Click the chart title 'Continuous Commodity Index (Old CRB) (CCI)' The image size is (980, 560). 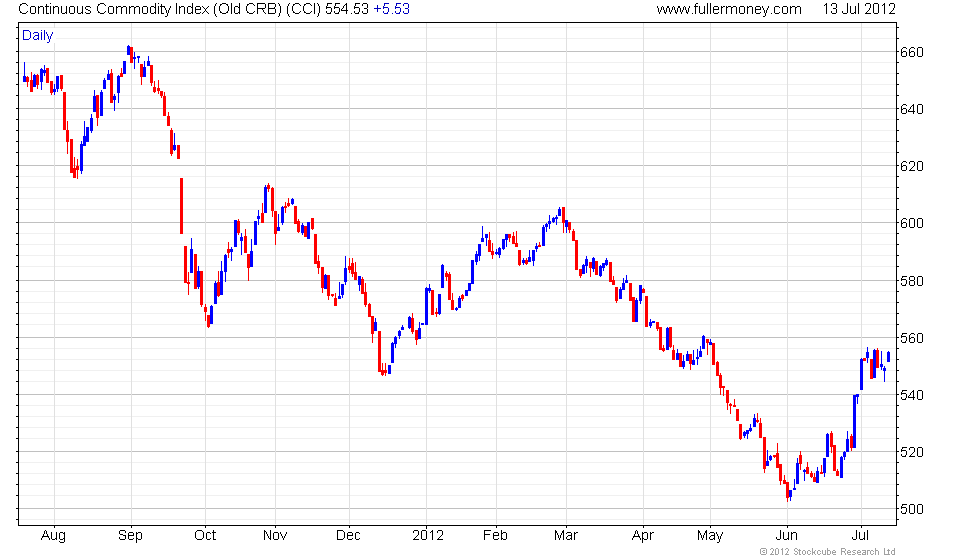169,9
